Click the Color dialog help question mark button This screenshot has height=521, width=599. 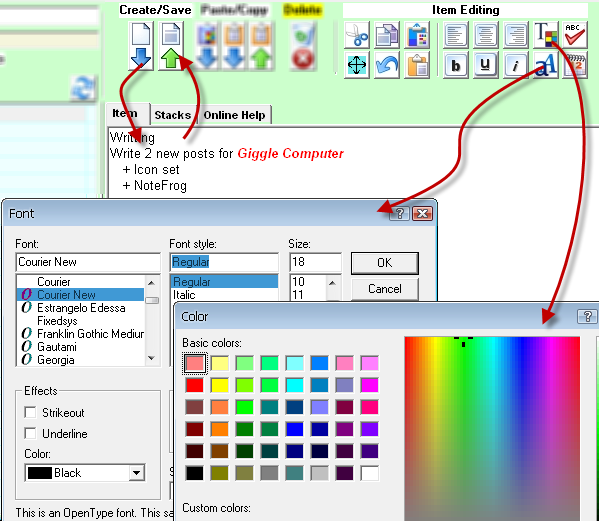[587, 316]
